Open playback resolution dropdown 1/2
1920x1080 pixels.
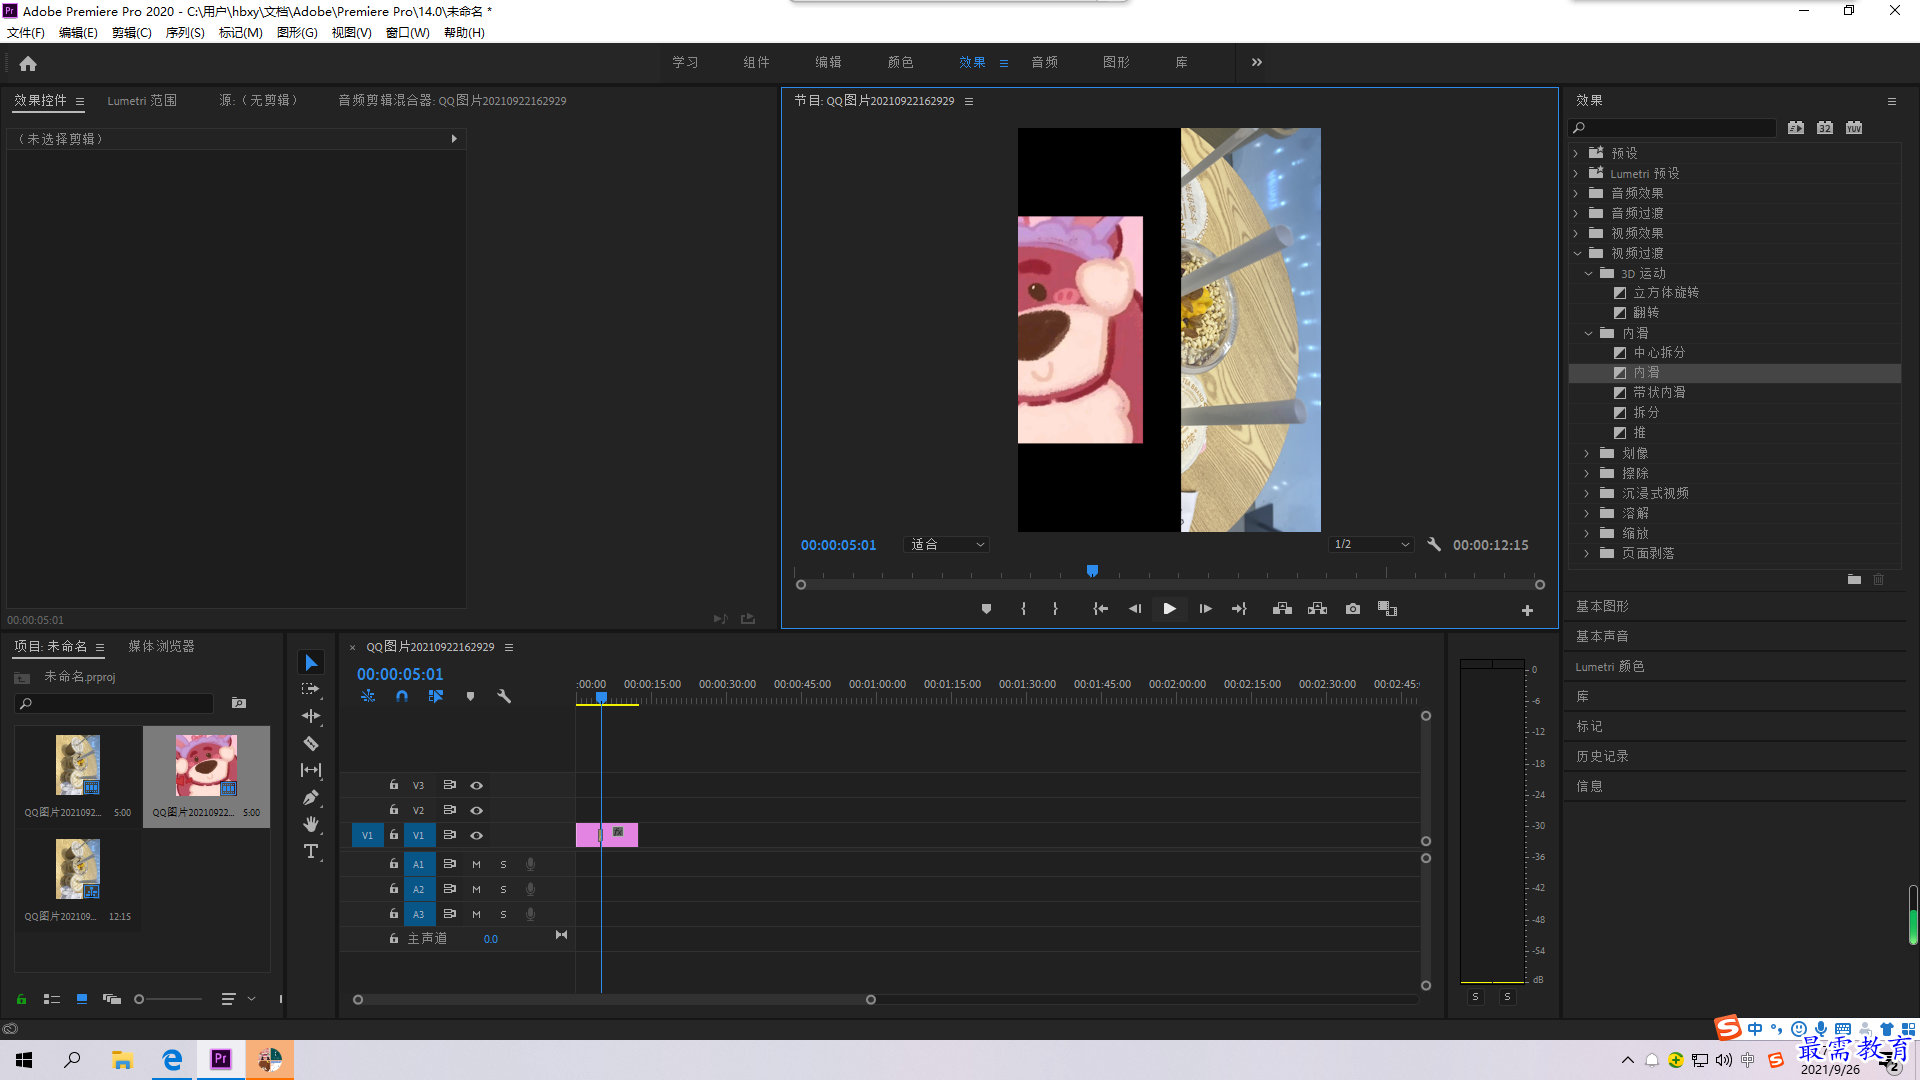(x=1371, y=545)
